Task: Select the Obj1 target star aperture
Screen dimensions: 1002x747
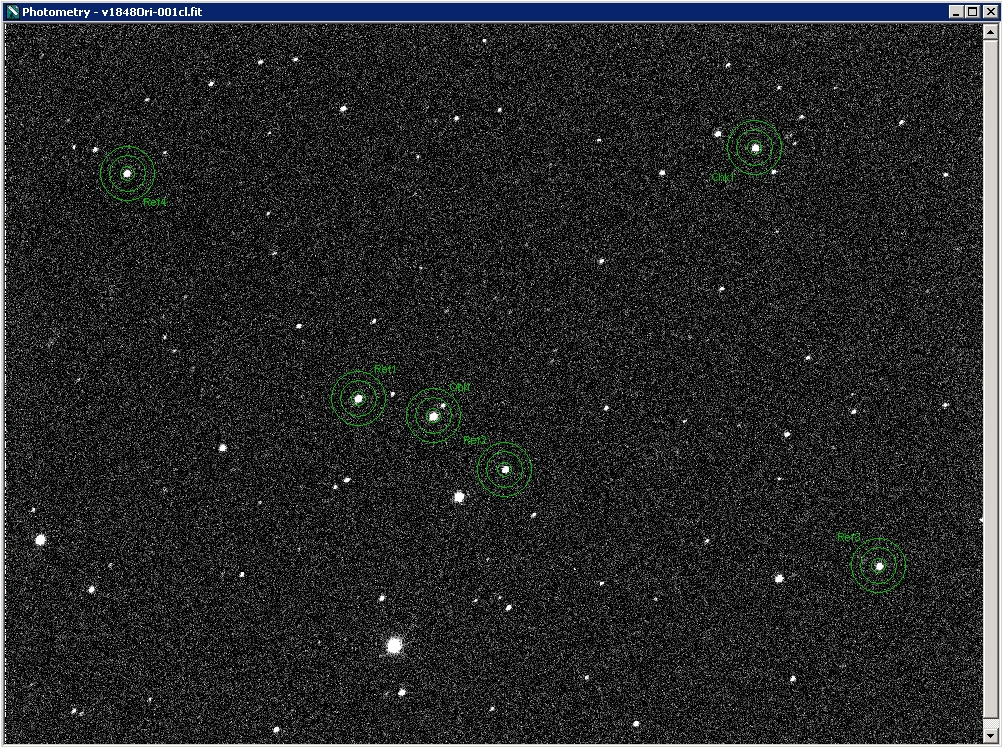Action: click(x=433, y=416)
